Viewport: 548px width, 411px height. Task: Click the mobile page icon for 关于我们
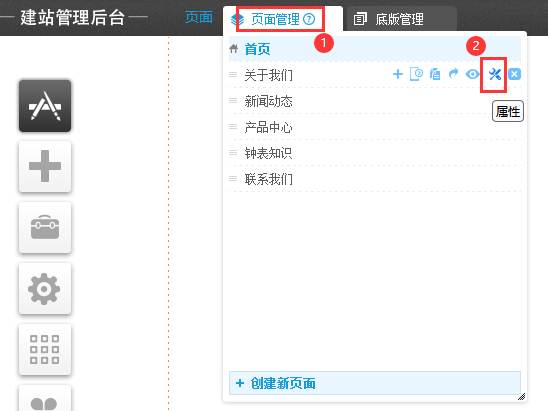point(416,74)
